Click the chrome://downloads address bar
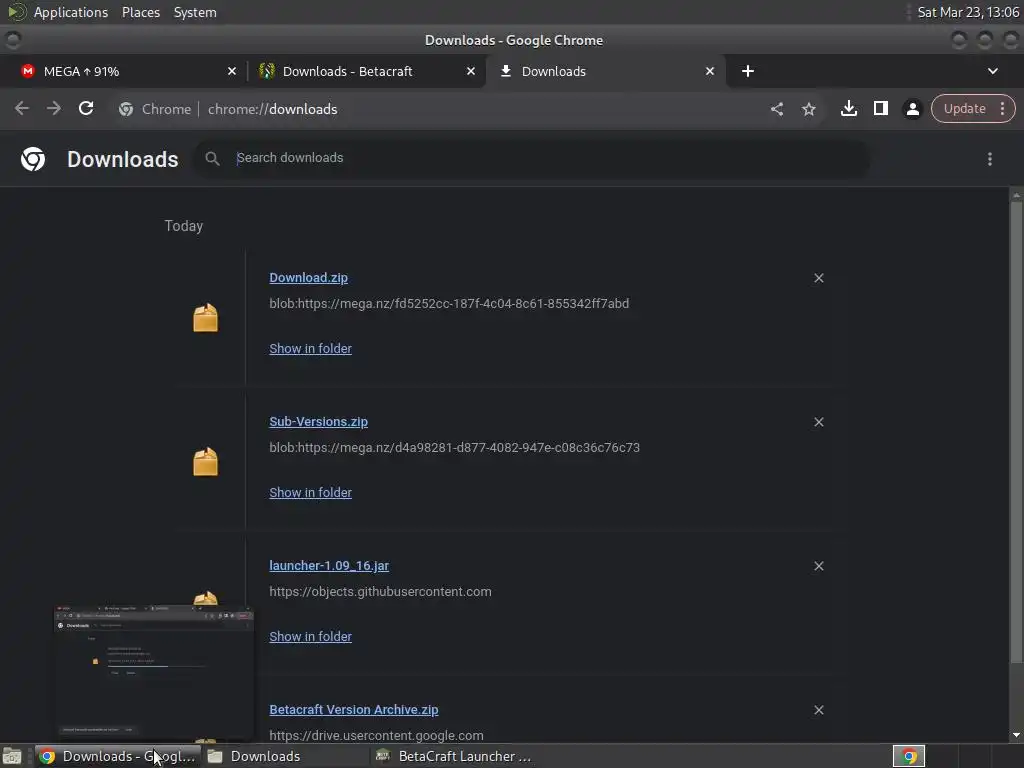Viewport: 1024px width, 768px height. coord(272,109)
